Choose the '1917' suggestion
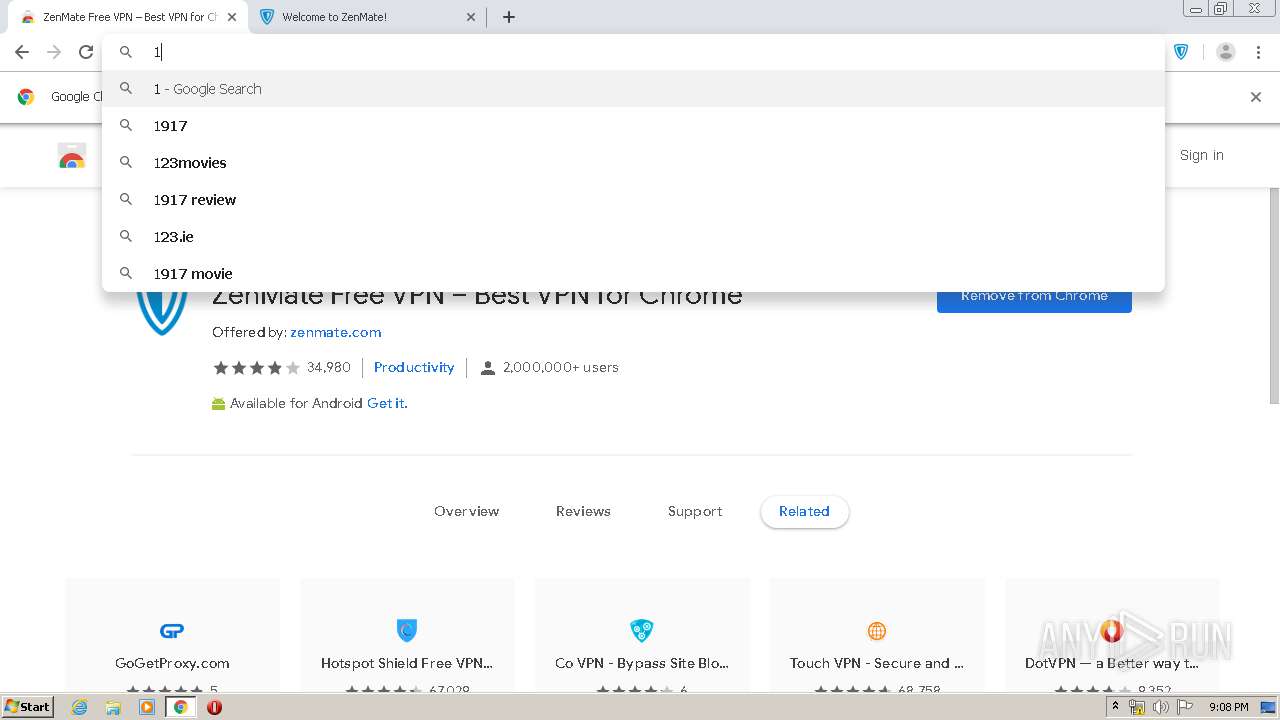The image size is (1280, 720). point(634,126)
